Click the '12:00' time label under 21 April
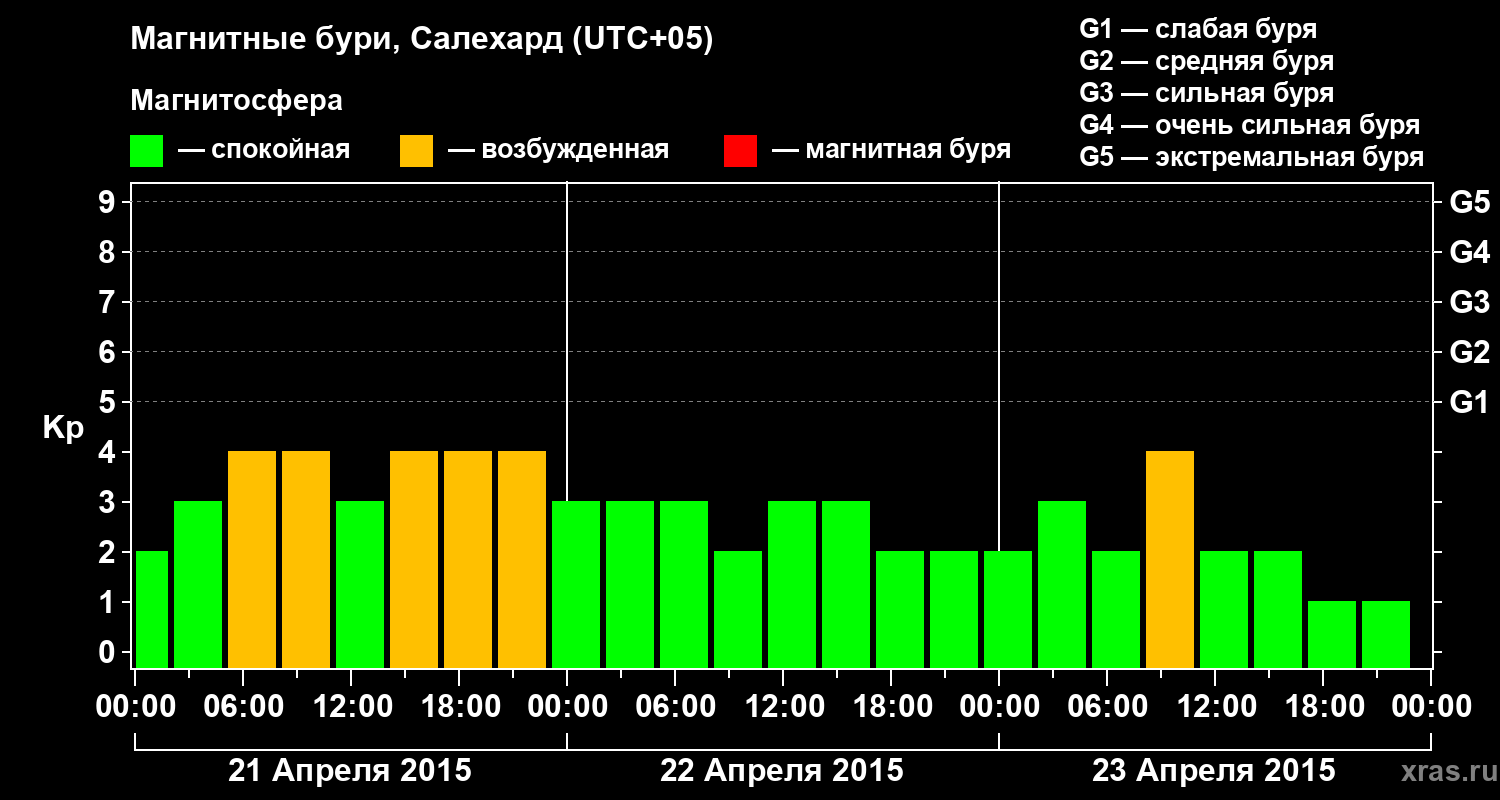Viewport: 1500px width, 800px height. pyautogui.click(x=352, y=707)
